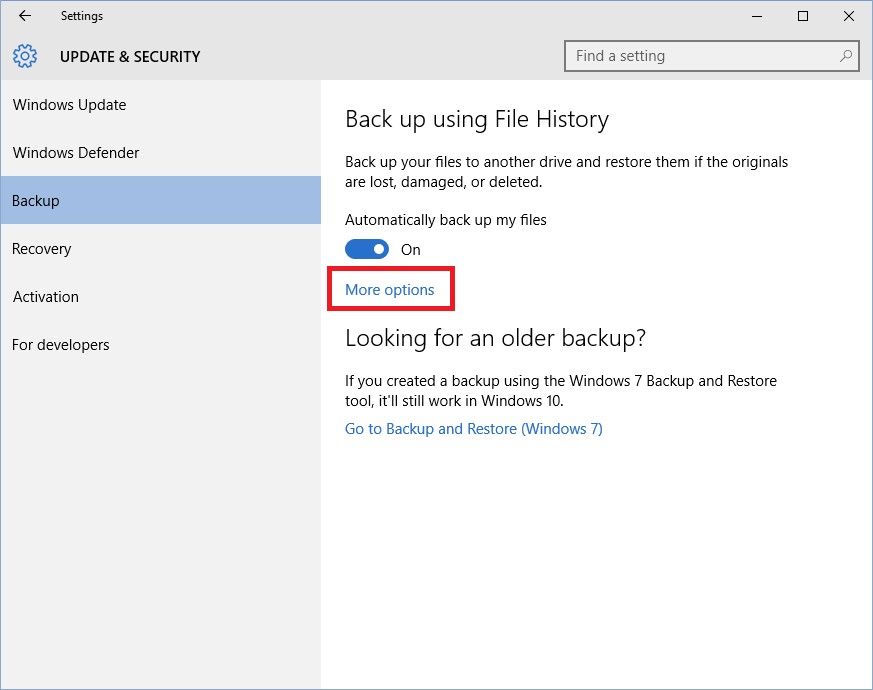The width and height of the screenshot is (873, 690).
Task: Click the Back up using File History heading
Action: 477,120
